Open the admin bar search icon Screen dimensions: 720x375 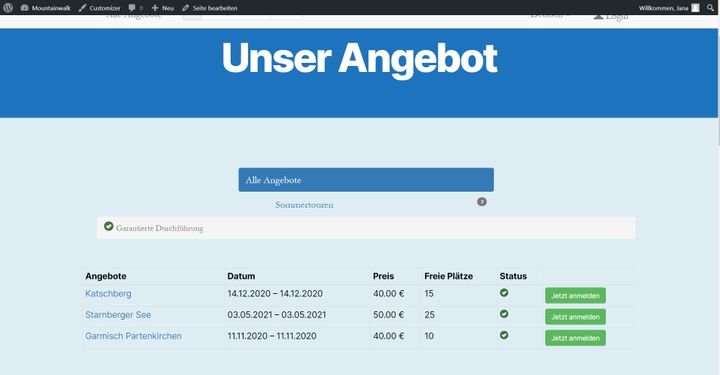point(710,8)
